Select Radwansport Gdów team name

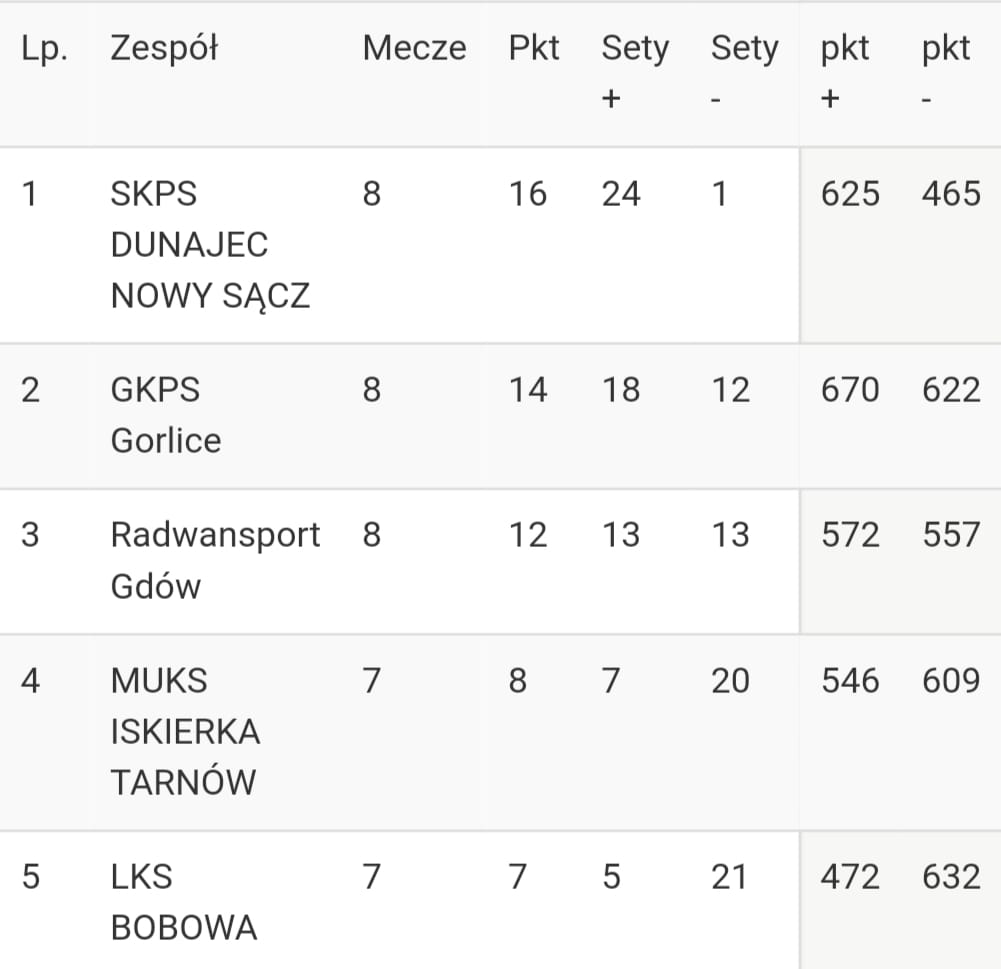click(215, 560)
